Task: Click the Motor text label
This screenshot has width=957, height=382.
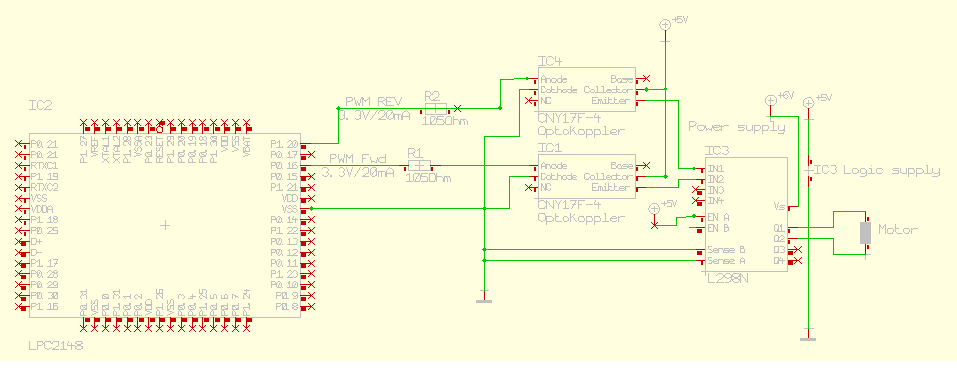Action: pyautogui.click(x=898, y=230)
